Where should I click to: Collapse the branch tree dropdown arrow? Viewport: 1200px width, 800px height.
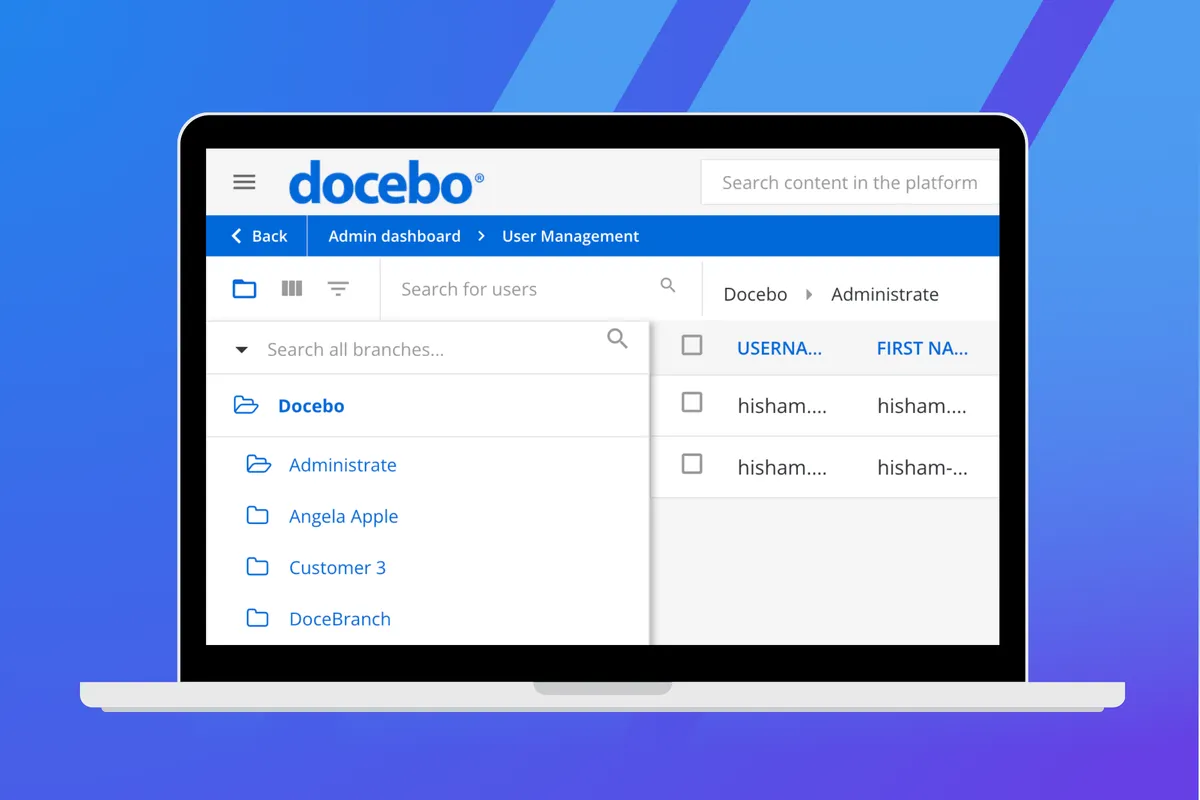click(x=241, y=350)
